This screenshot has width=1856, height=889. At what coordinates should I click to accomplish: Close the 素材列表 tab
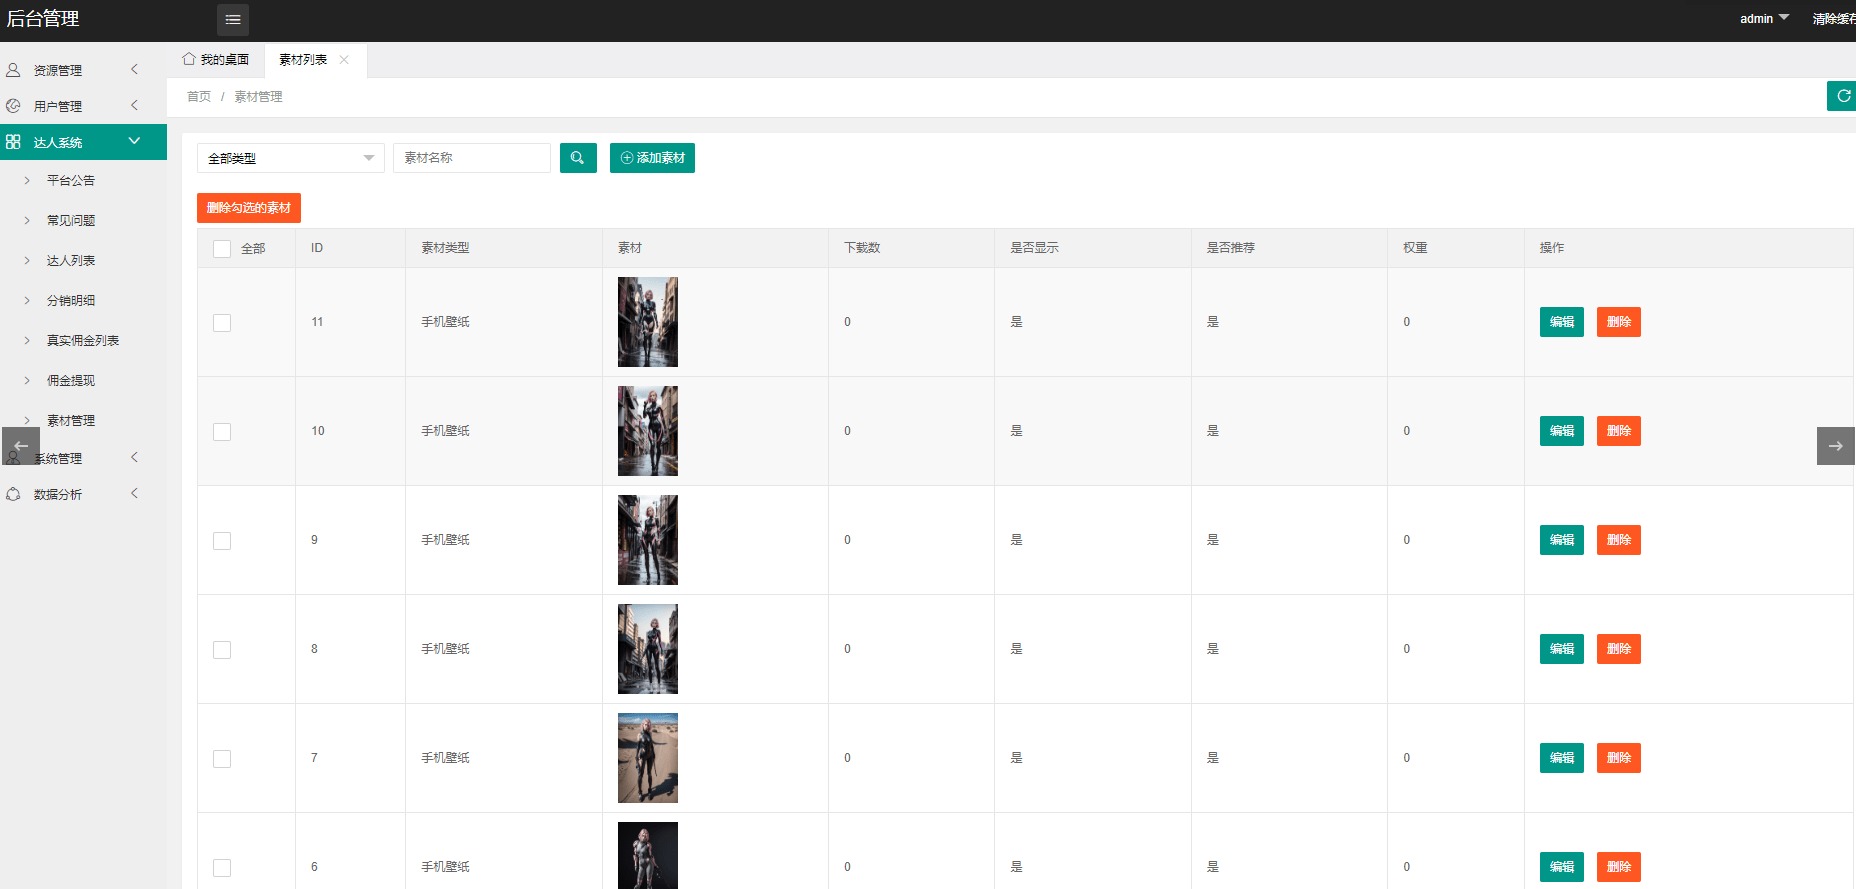(x=344, y=60)
